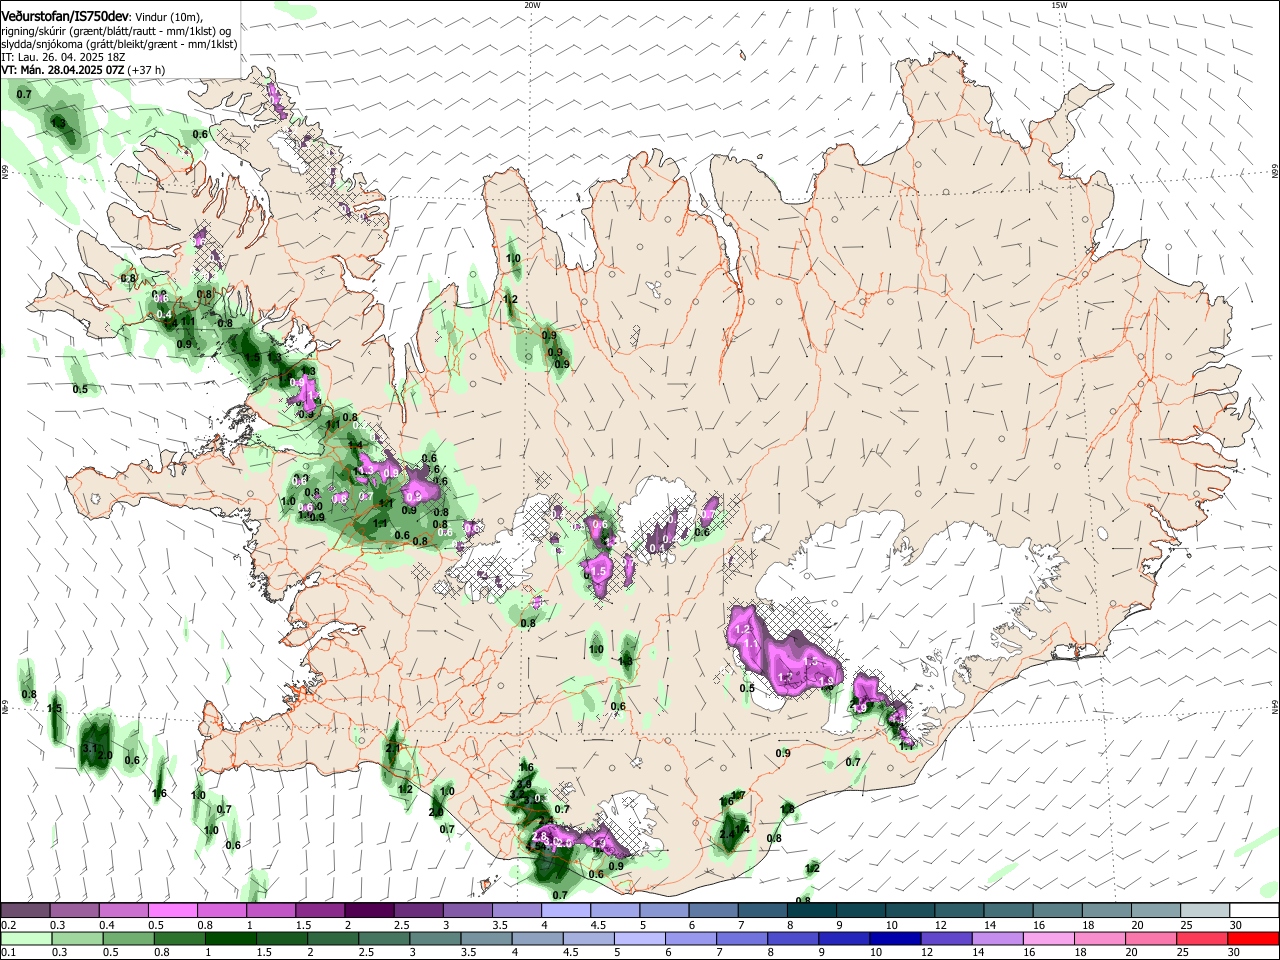
Task: Choose the snow scale swatch from 3.5 to 4
Action: click(516, 911)
